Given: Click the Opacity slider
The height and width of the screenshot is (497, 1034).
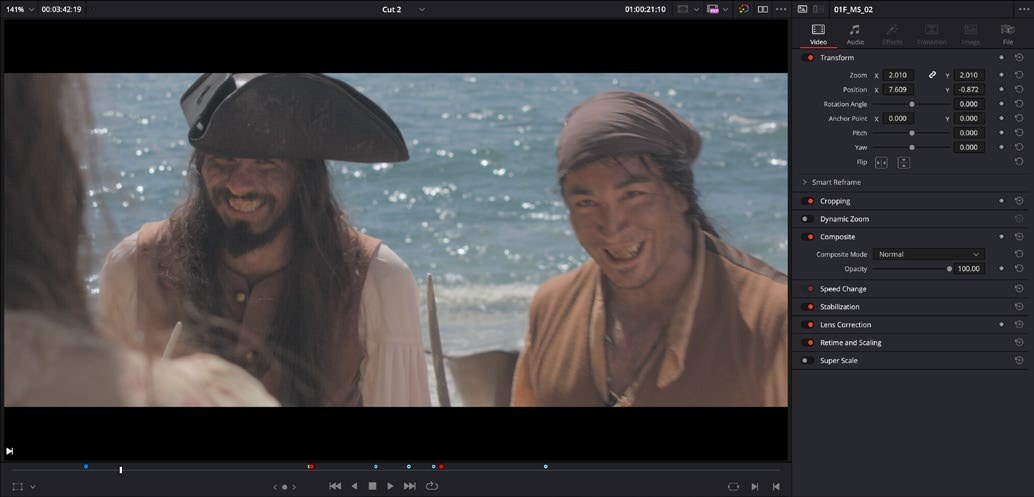Looking at the screenshot, I should click(x=913, y=269).
